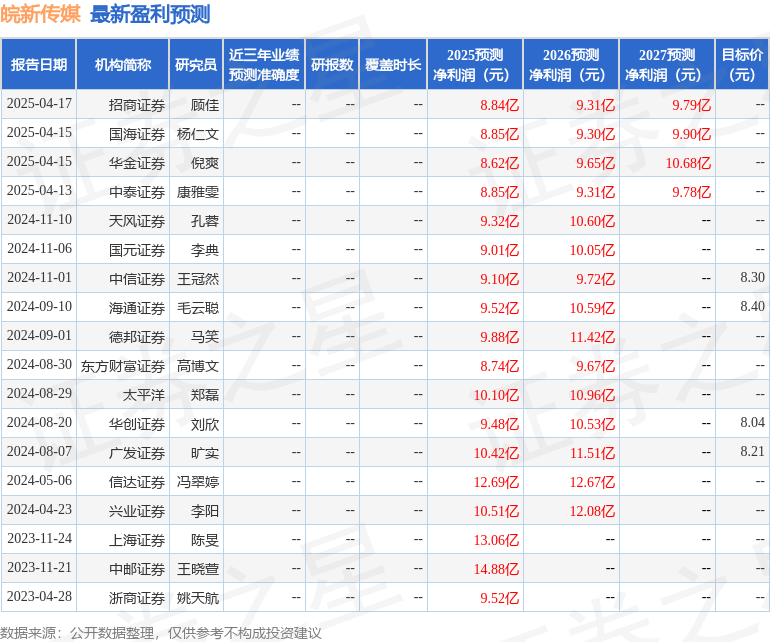
Task: Click the 8.04 target price
Action: [x=752, y=422]
